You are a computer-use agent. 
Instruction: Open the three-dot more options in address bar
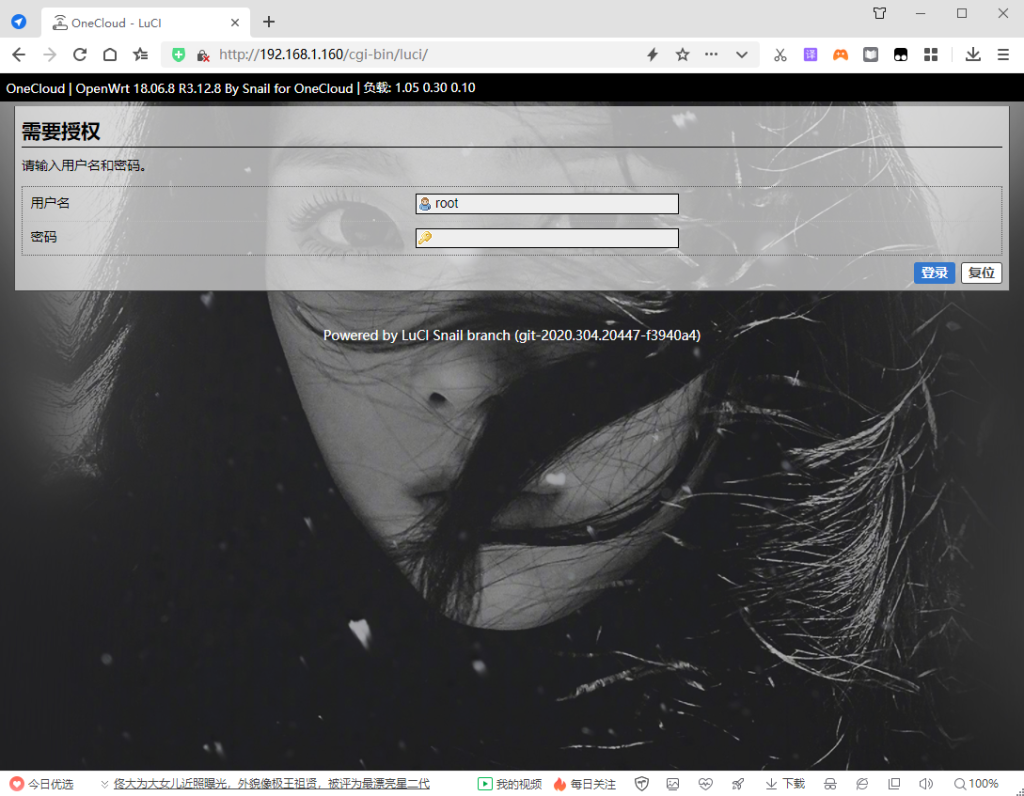coord(712,55)
